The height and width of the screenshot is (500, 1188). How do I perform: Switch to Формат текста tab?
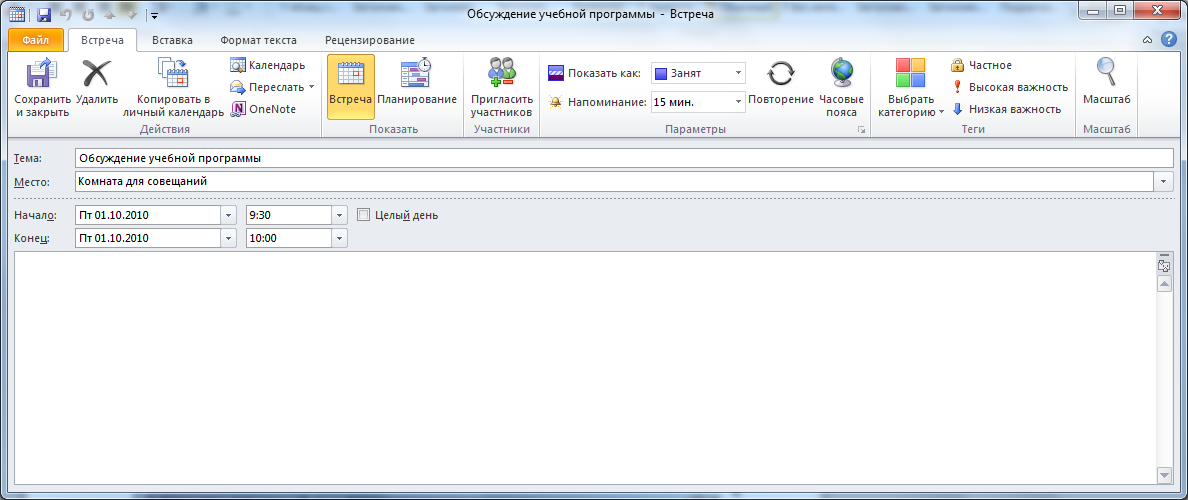[x=258, y=40]
